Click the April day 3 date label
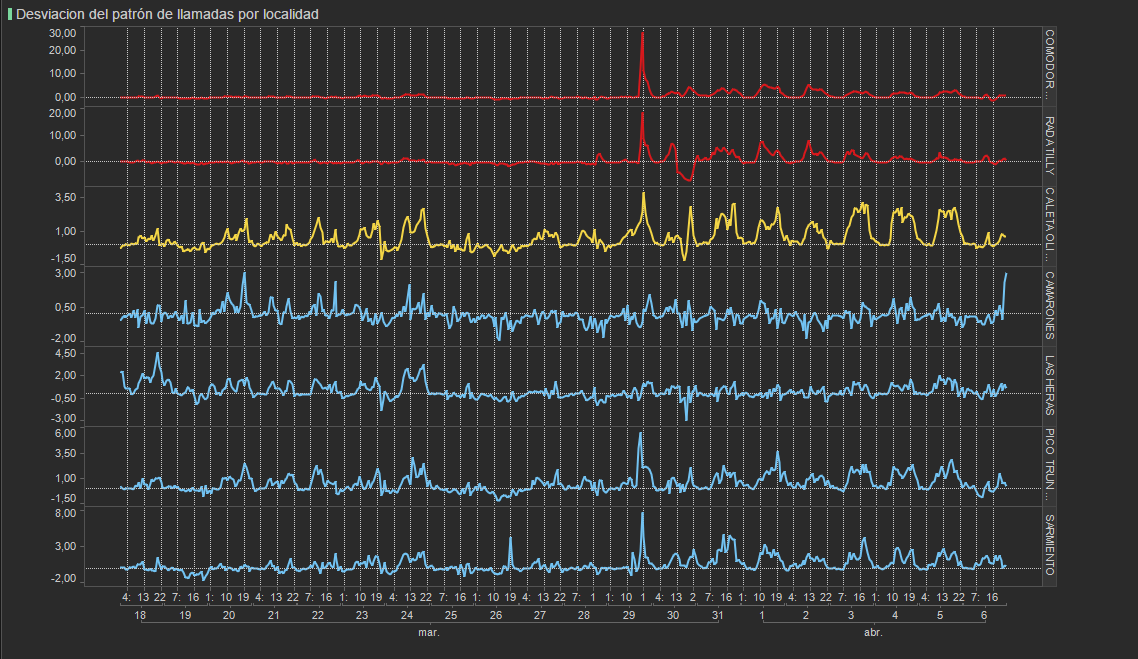 click(x=851, y=615)
